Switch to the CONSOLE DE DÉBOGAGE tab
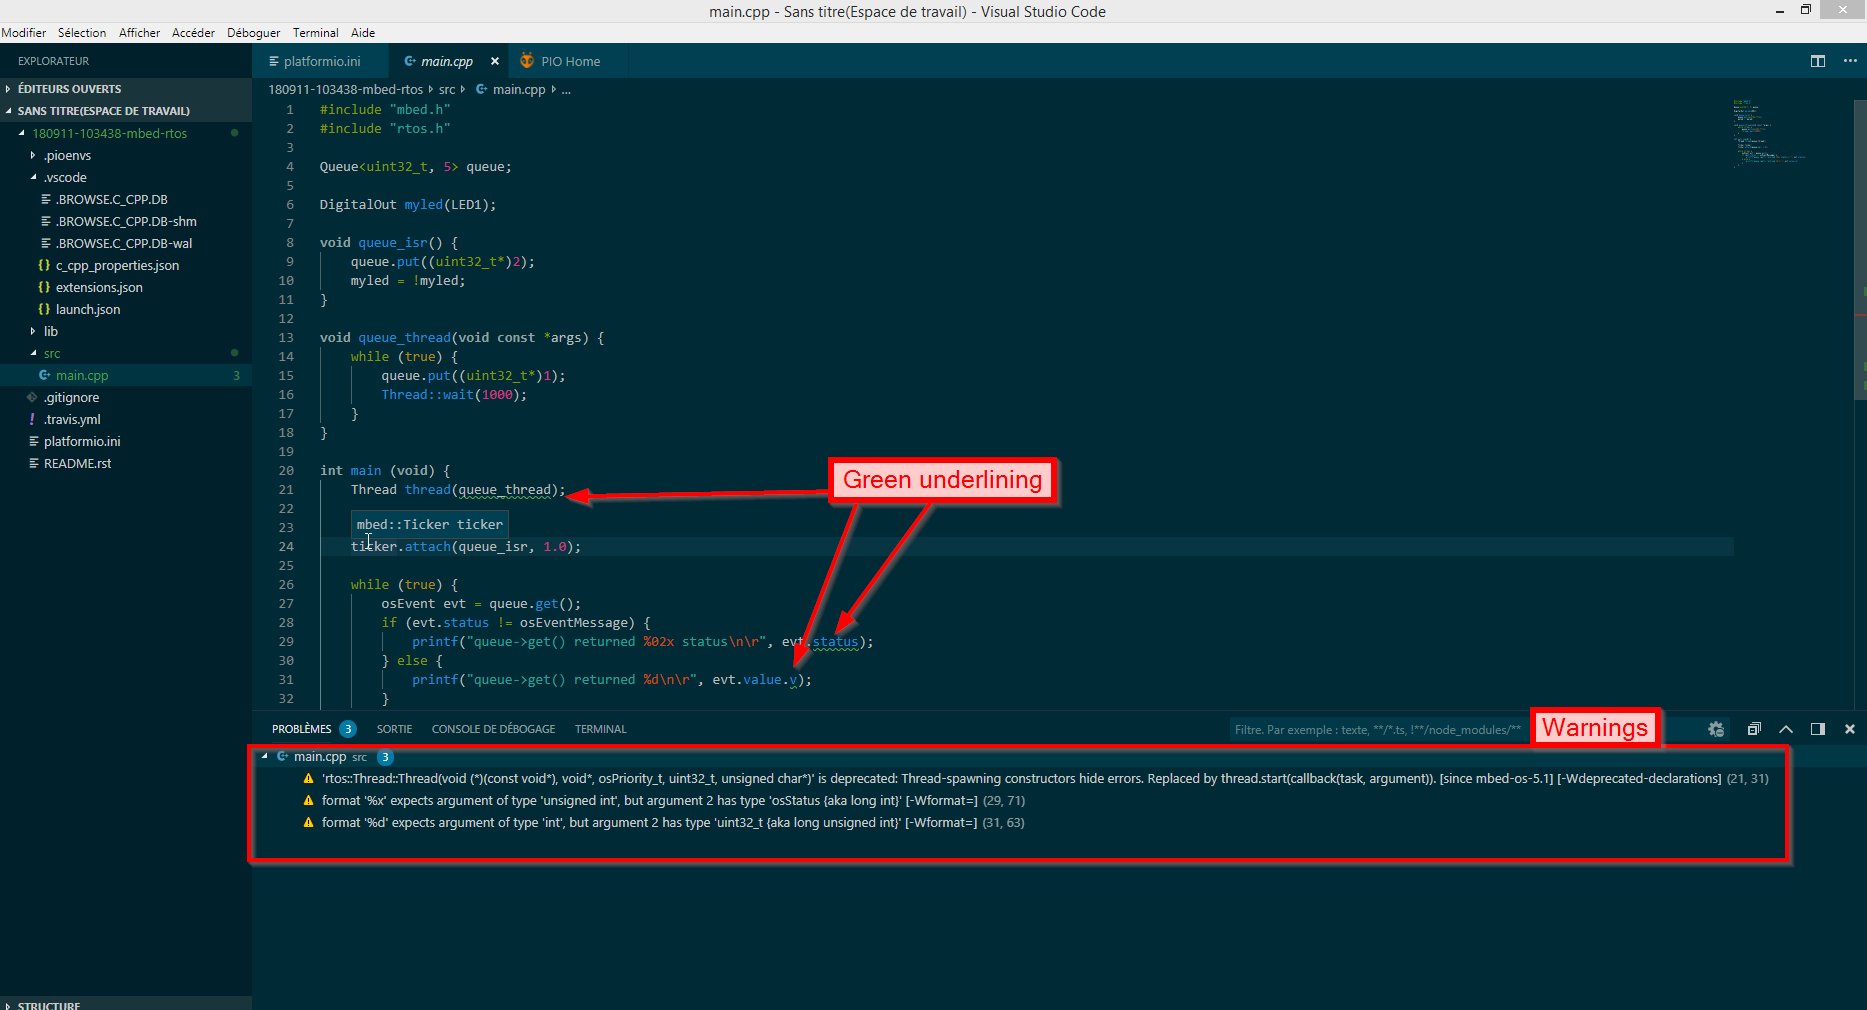Viewport: 1867px width, 1010px height. (x=493, y=729)
